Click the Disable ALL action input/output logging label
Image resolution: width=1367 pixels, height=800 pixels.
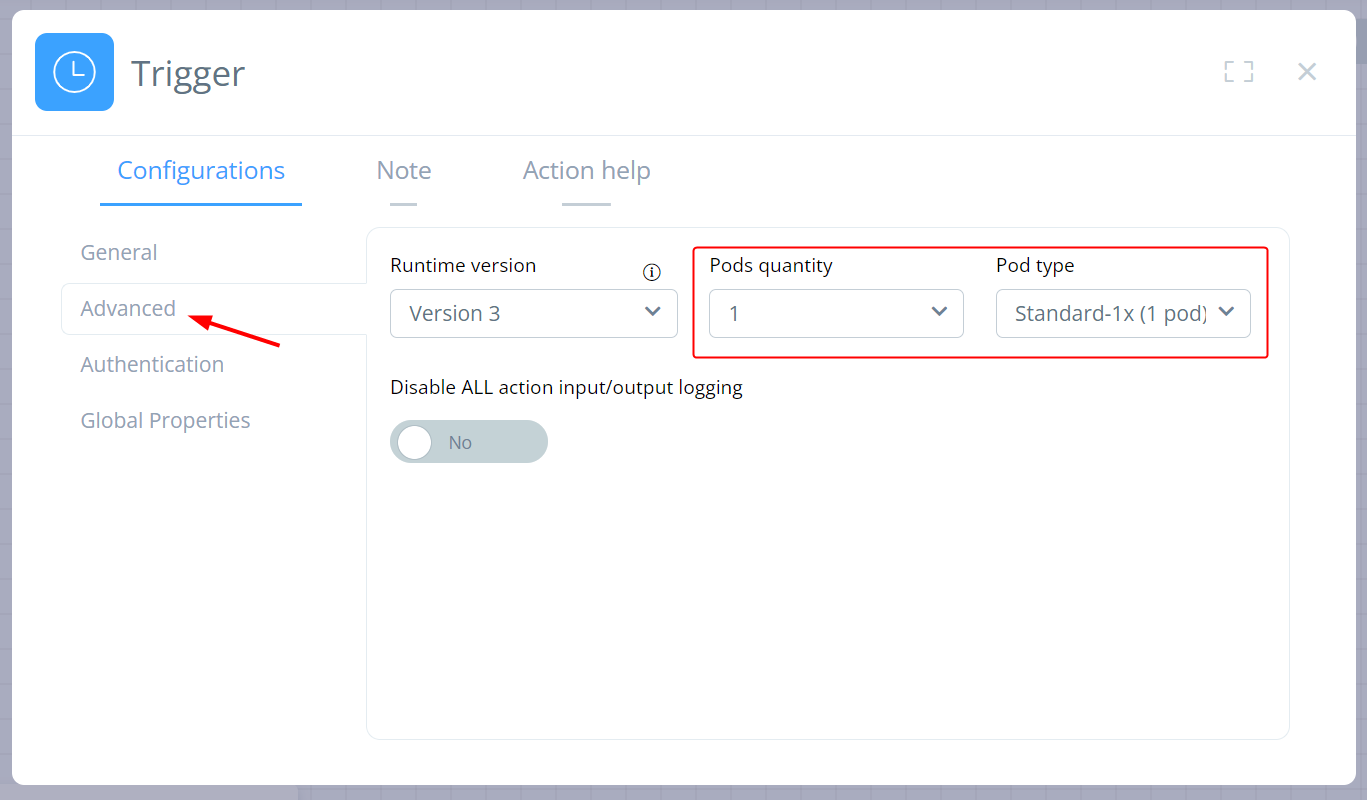(566, 388)
